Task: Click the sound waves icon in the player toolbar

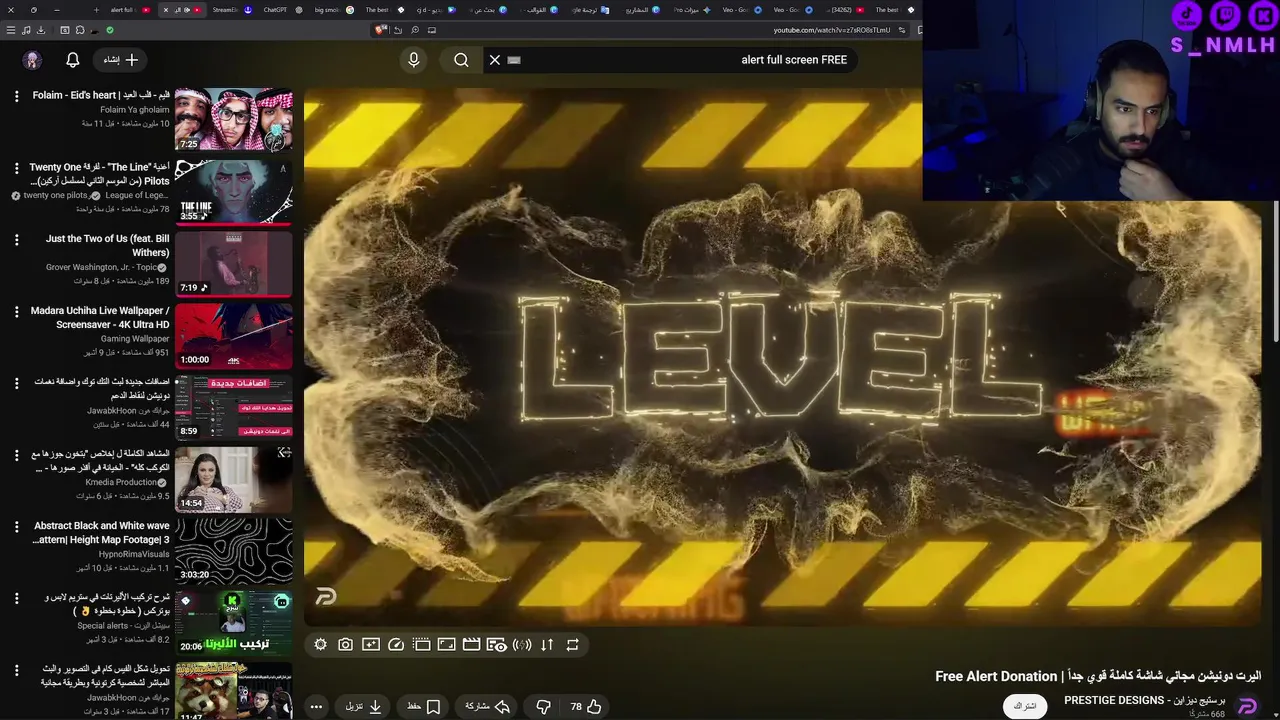Action: click(x=522, y=645)
